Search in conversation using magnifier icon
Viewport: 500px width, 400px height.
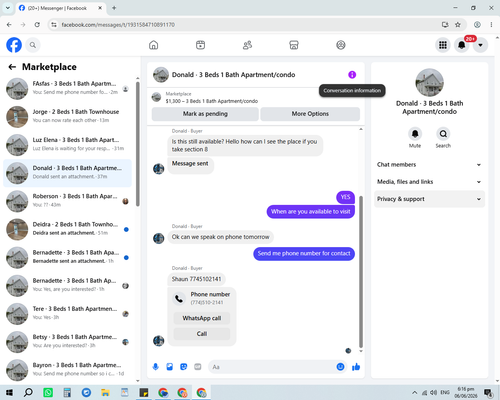[443, 134]
